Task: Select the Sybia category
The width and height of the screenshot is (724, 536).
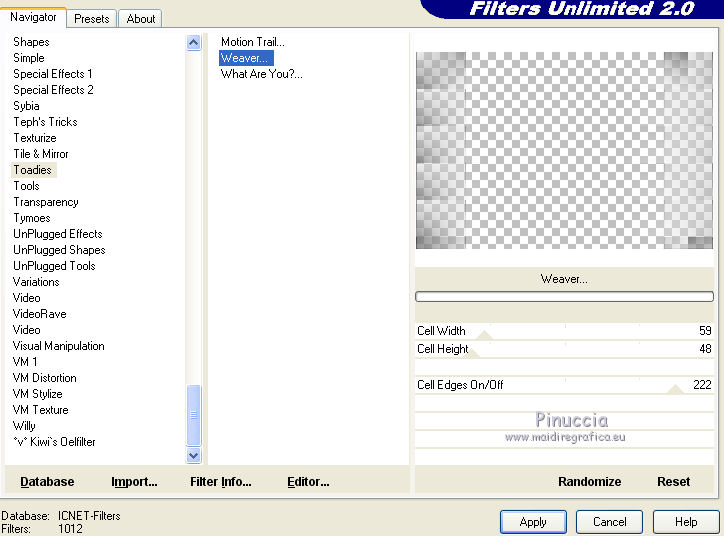Action: (x=26, y=106)
